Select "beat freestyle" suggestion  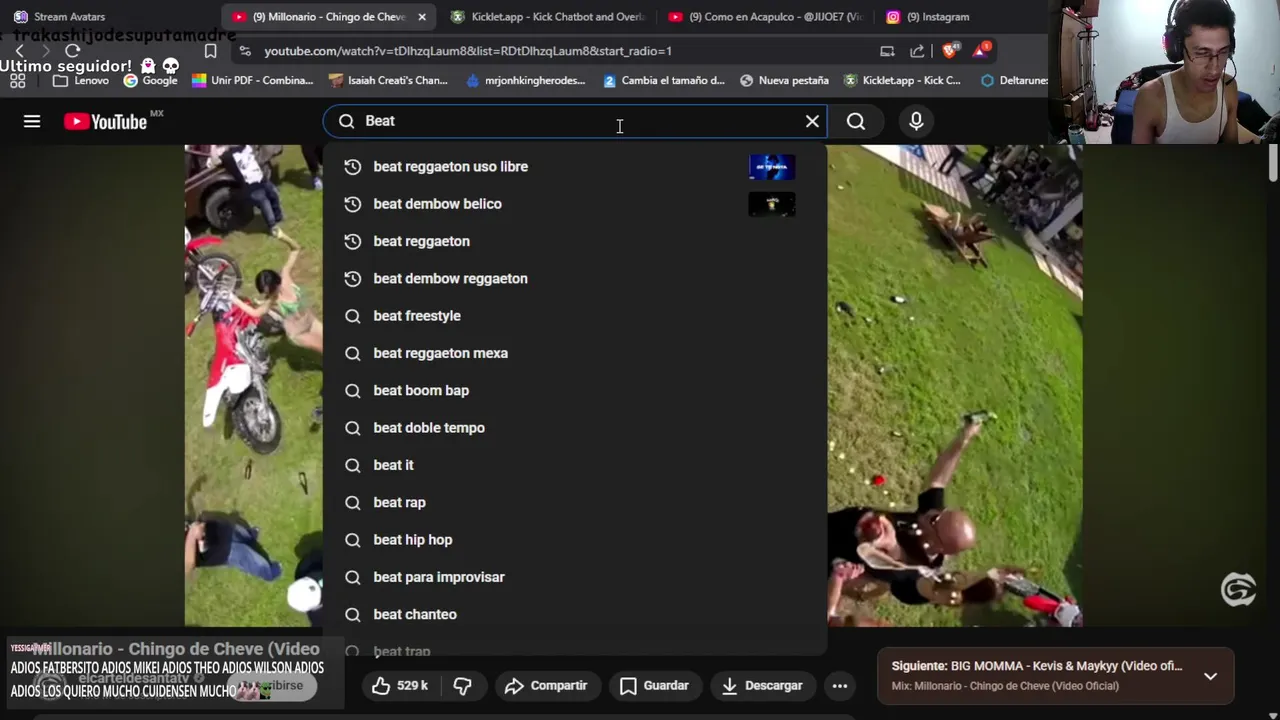(x=575, y=316)
